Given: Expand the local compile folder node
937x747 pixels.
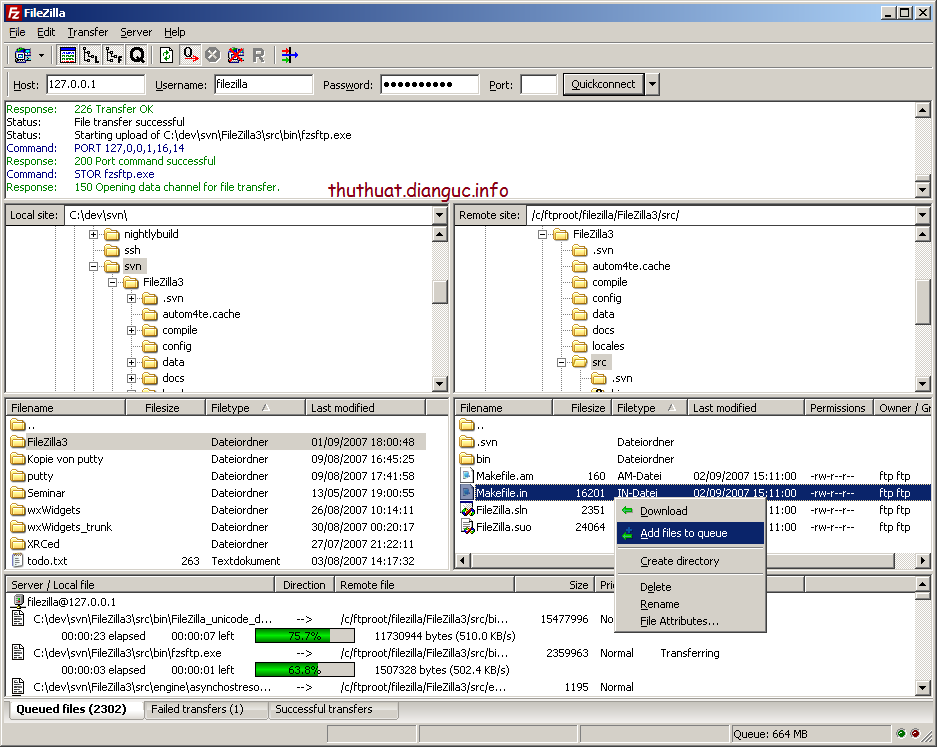Looking at the screenshot, I should (x=131, y=330).
